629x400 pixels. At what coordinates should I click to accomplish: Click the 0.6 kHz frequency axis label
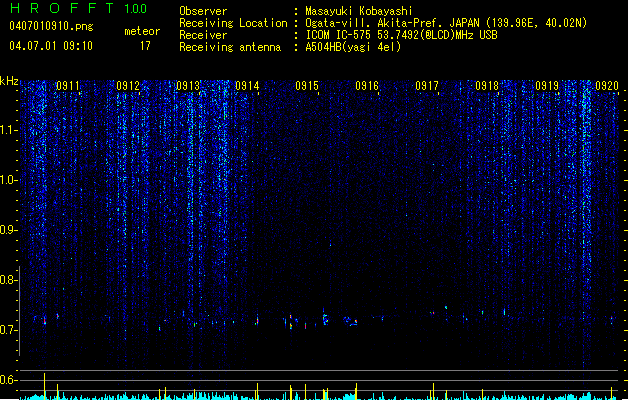click(x=8, y=380)
